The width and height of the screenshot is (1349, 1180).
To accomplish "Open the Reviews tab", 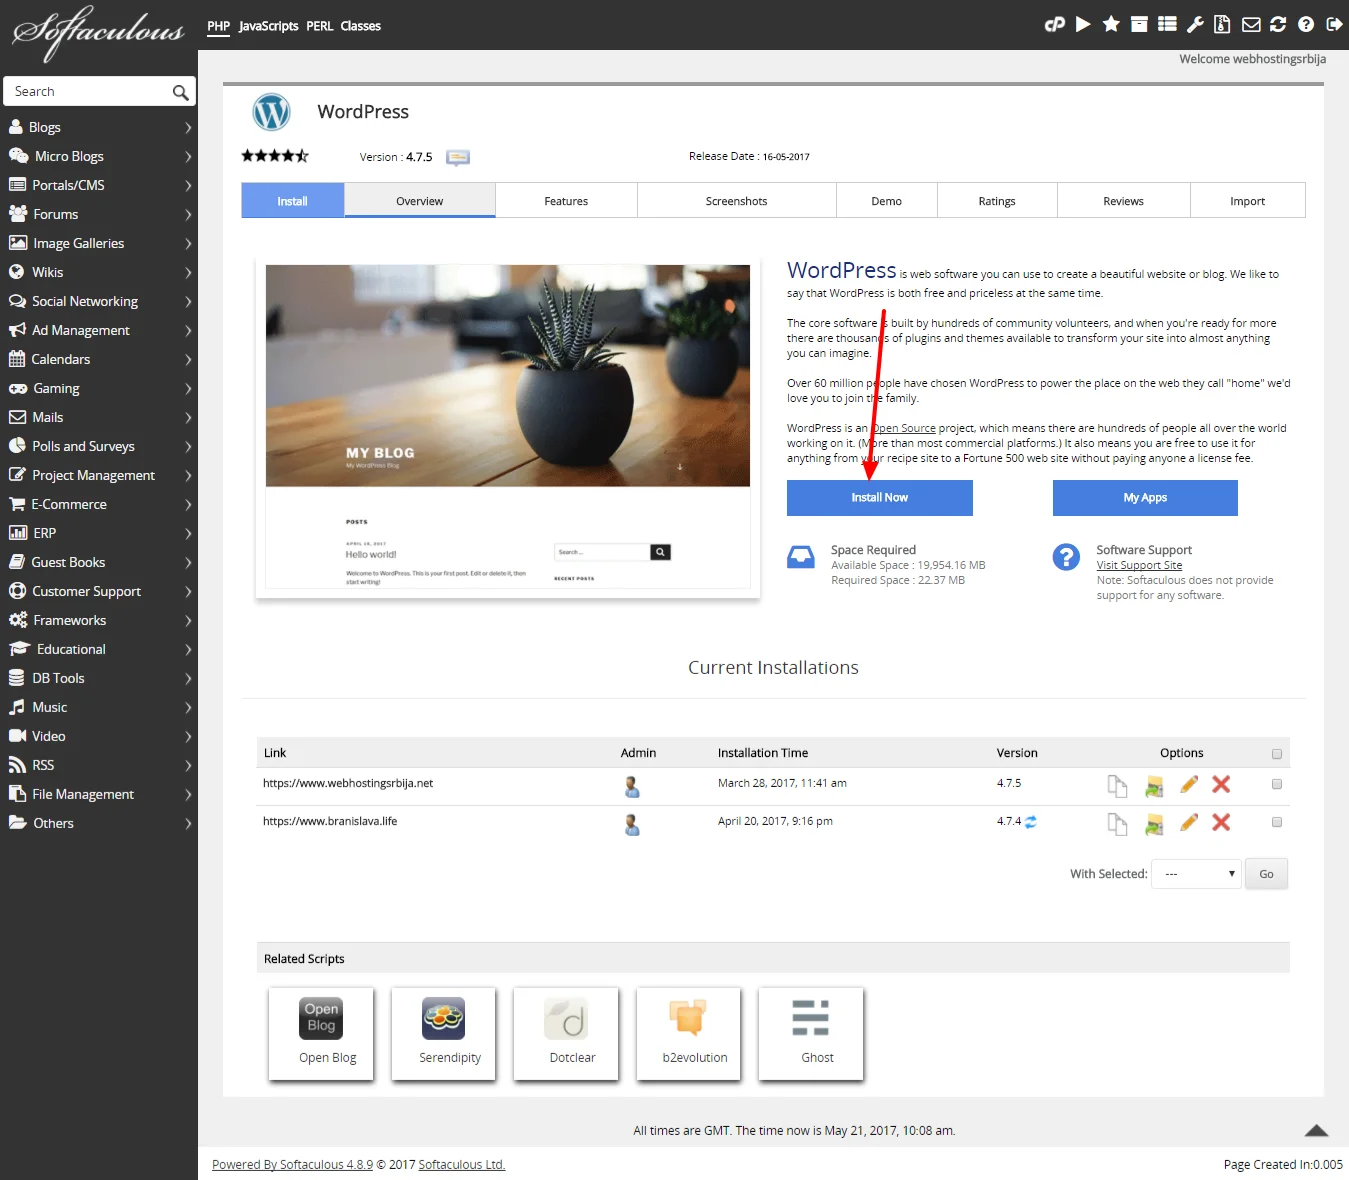I will [1123, 201].
